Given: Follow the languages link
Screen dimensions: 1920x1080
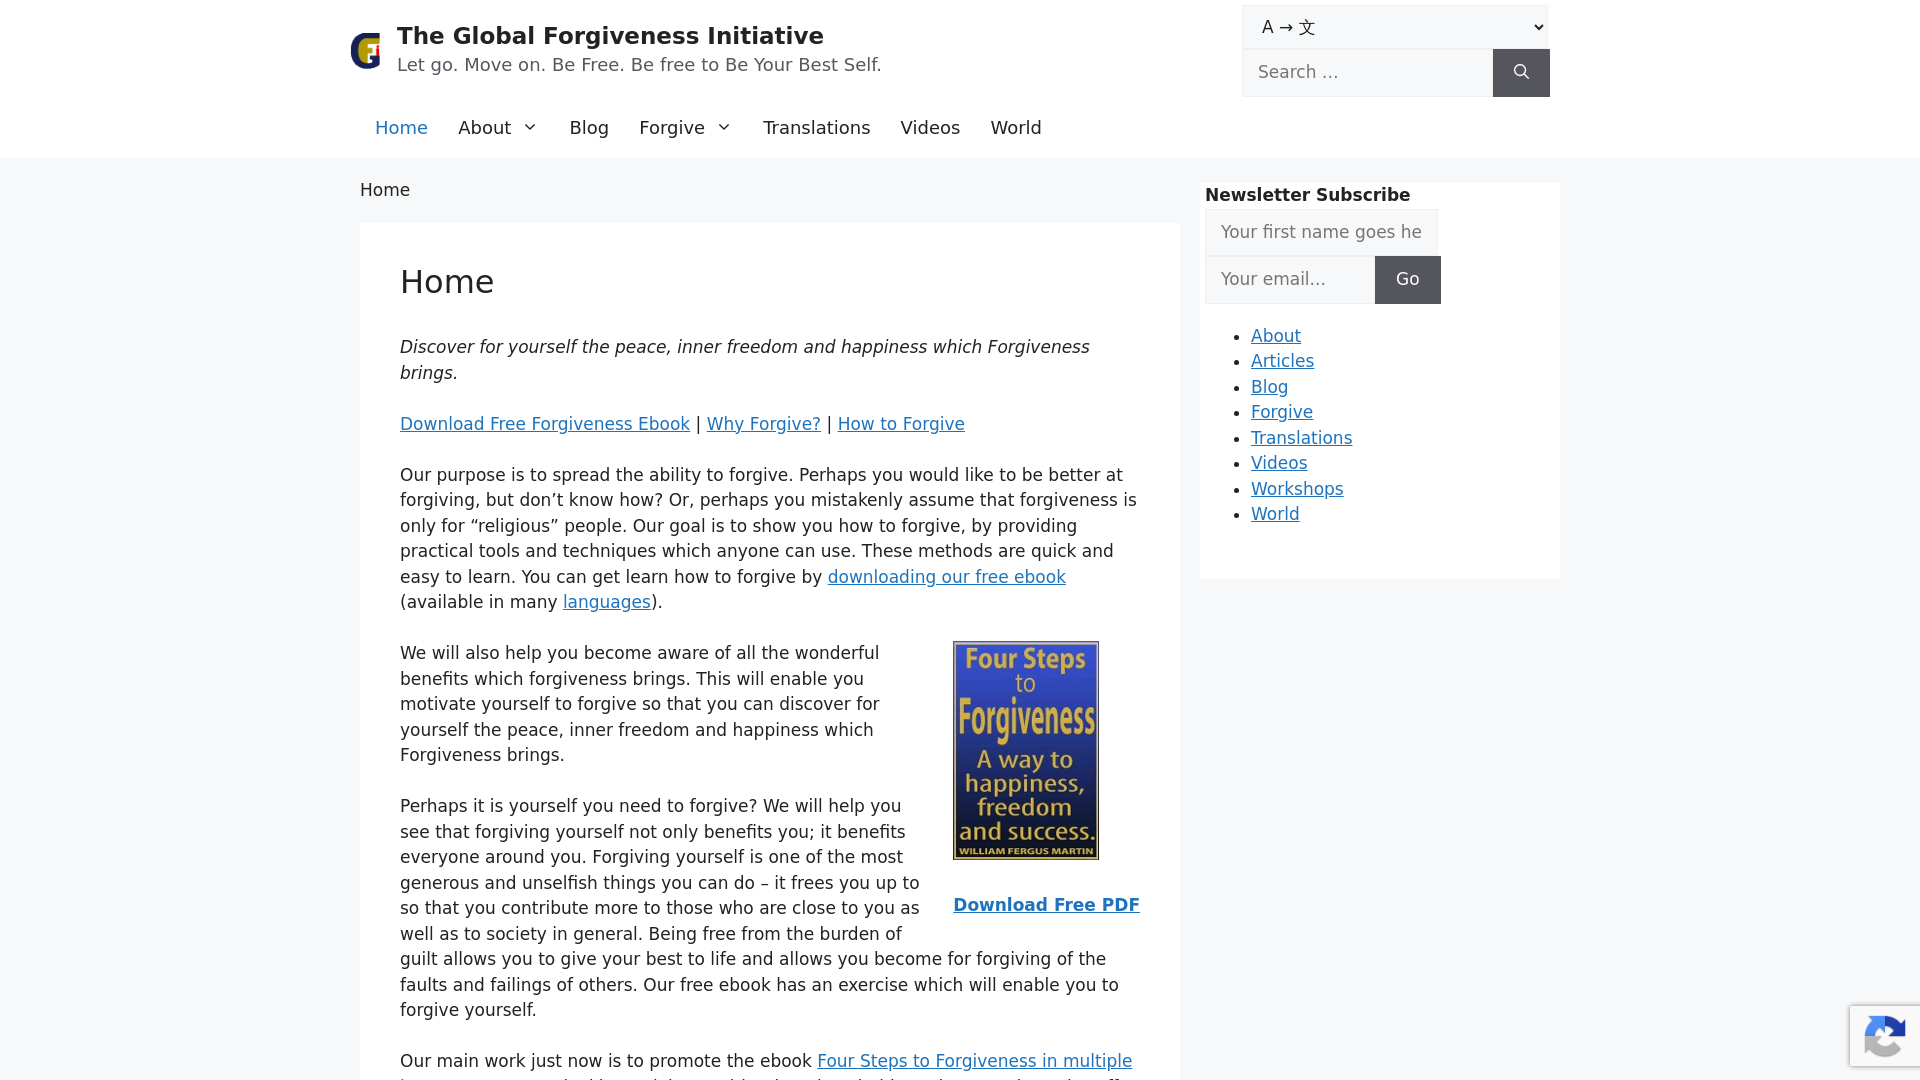Looking at the screenshot, I should coord(607,602).
